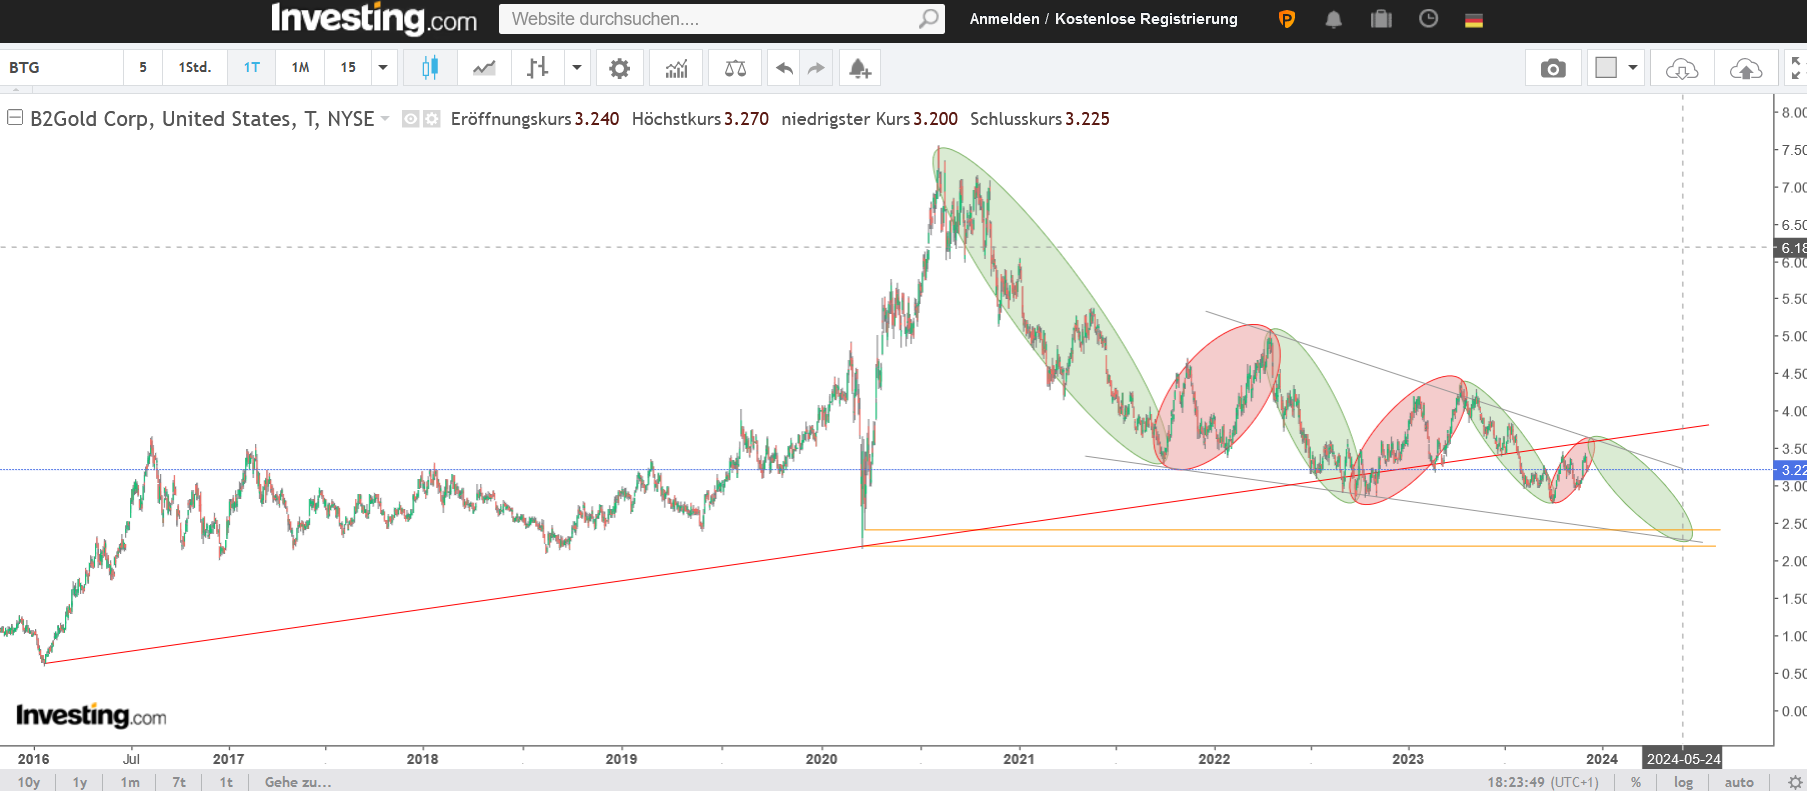Select the bar chart type button
This screenshot has height=791, width=1807.
(x=538, y=68)
